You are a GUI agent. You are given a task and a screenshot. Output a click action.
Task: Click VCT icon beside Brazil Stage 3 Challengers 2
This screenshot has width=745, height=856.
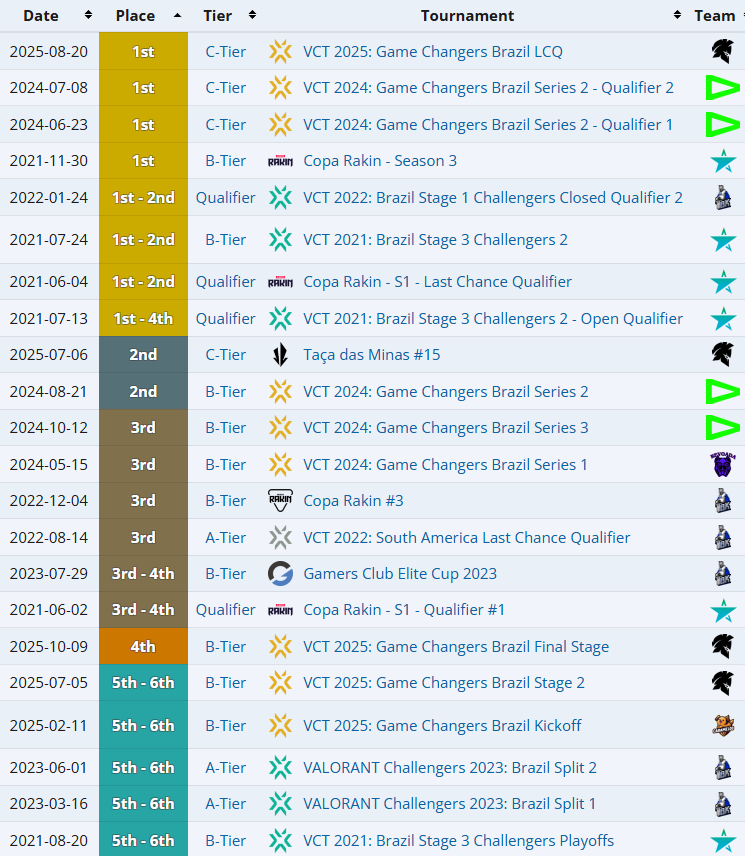281,240
